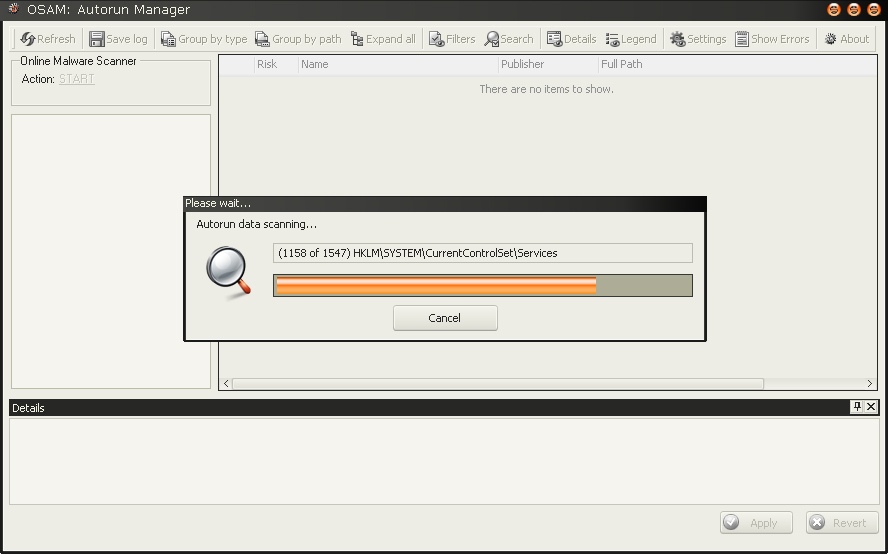The height and width of the screenshot is (554, 888).
Task: Click the START link for malware scanner
Action: coord(76,79)
